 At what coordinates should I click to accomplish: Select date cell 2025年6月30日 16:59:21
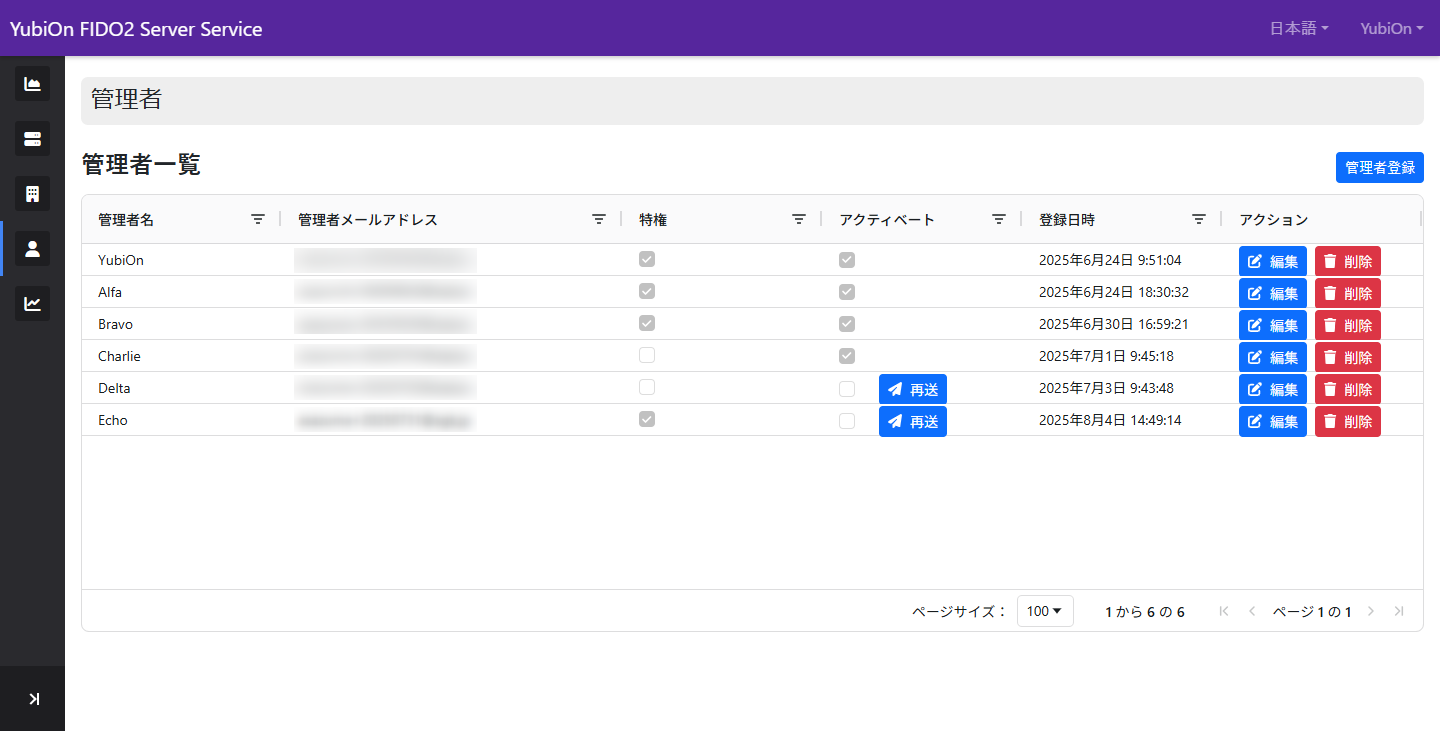coord(1114,324)
